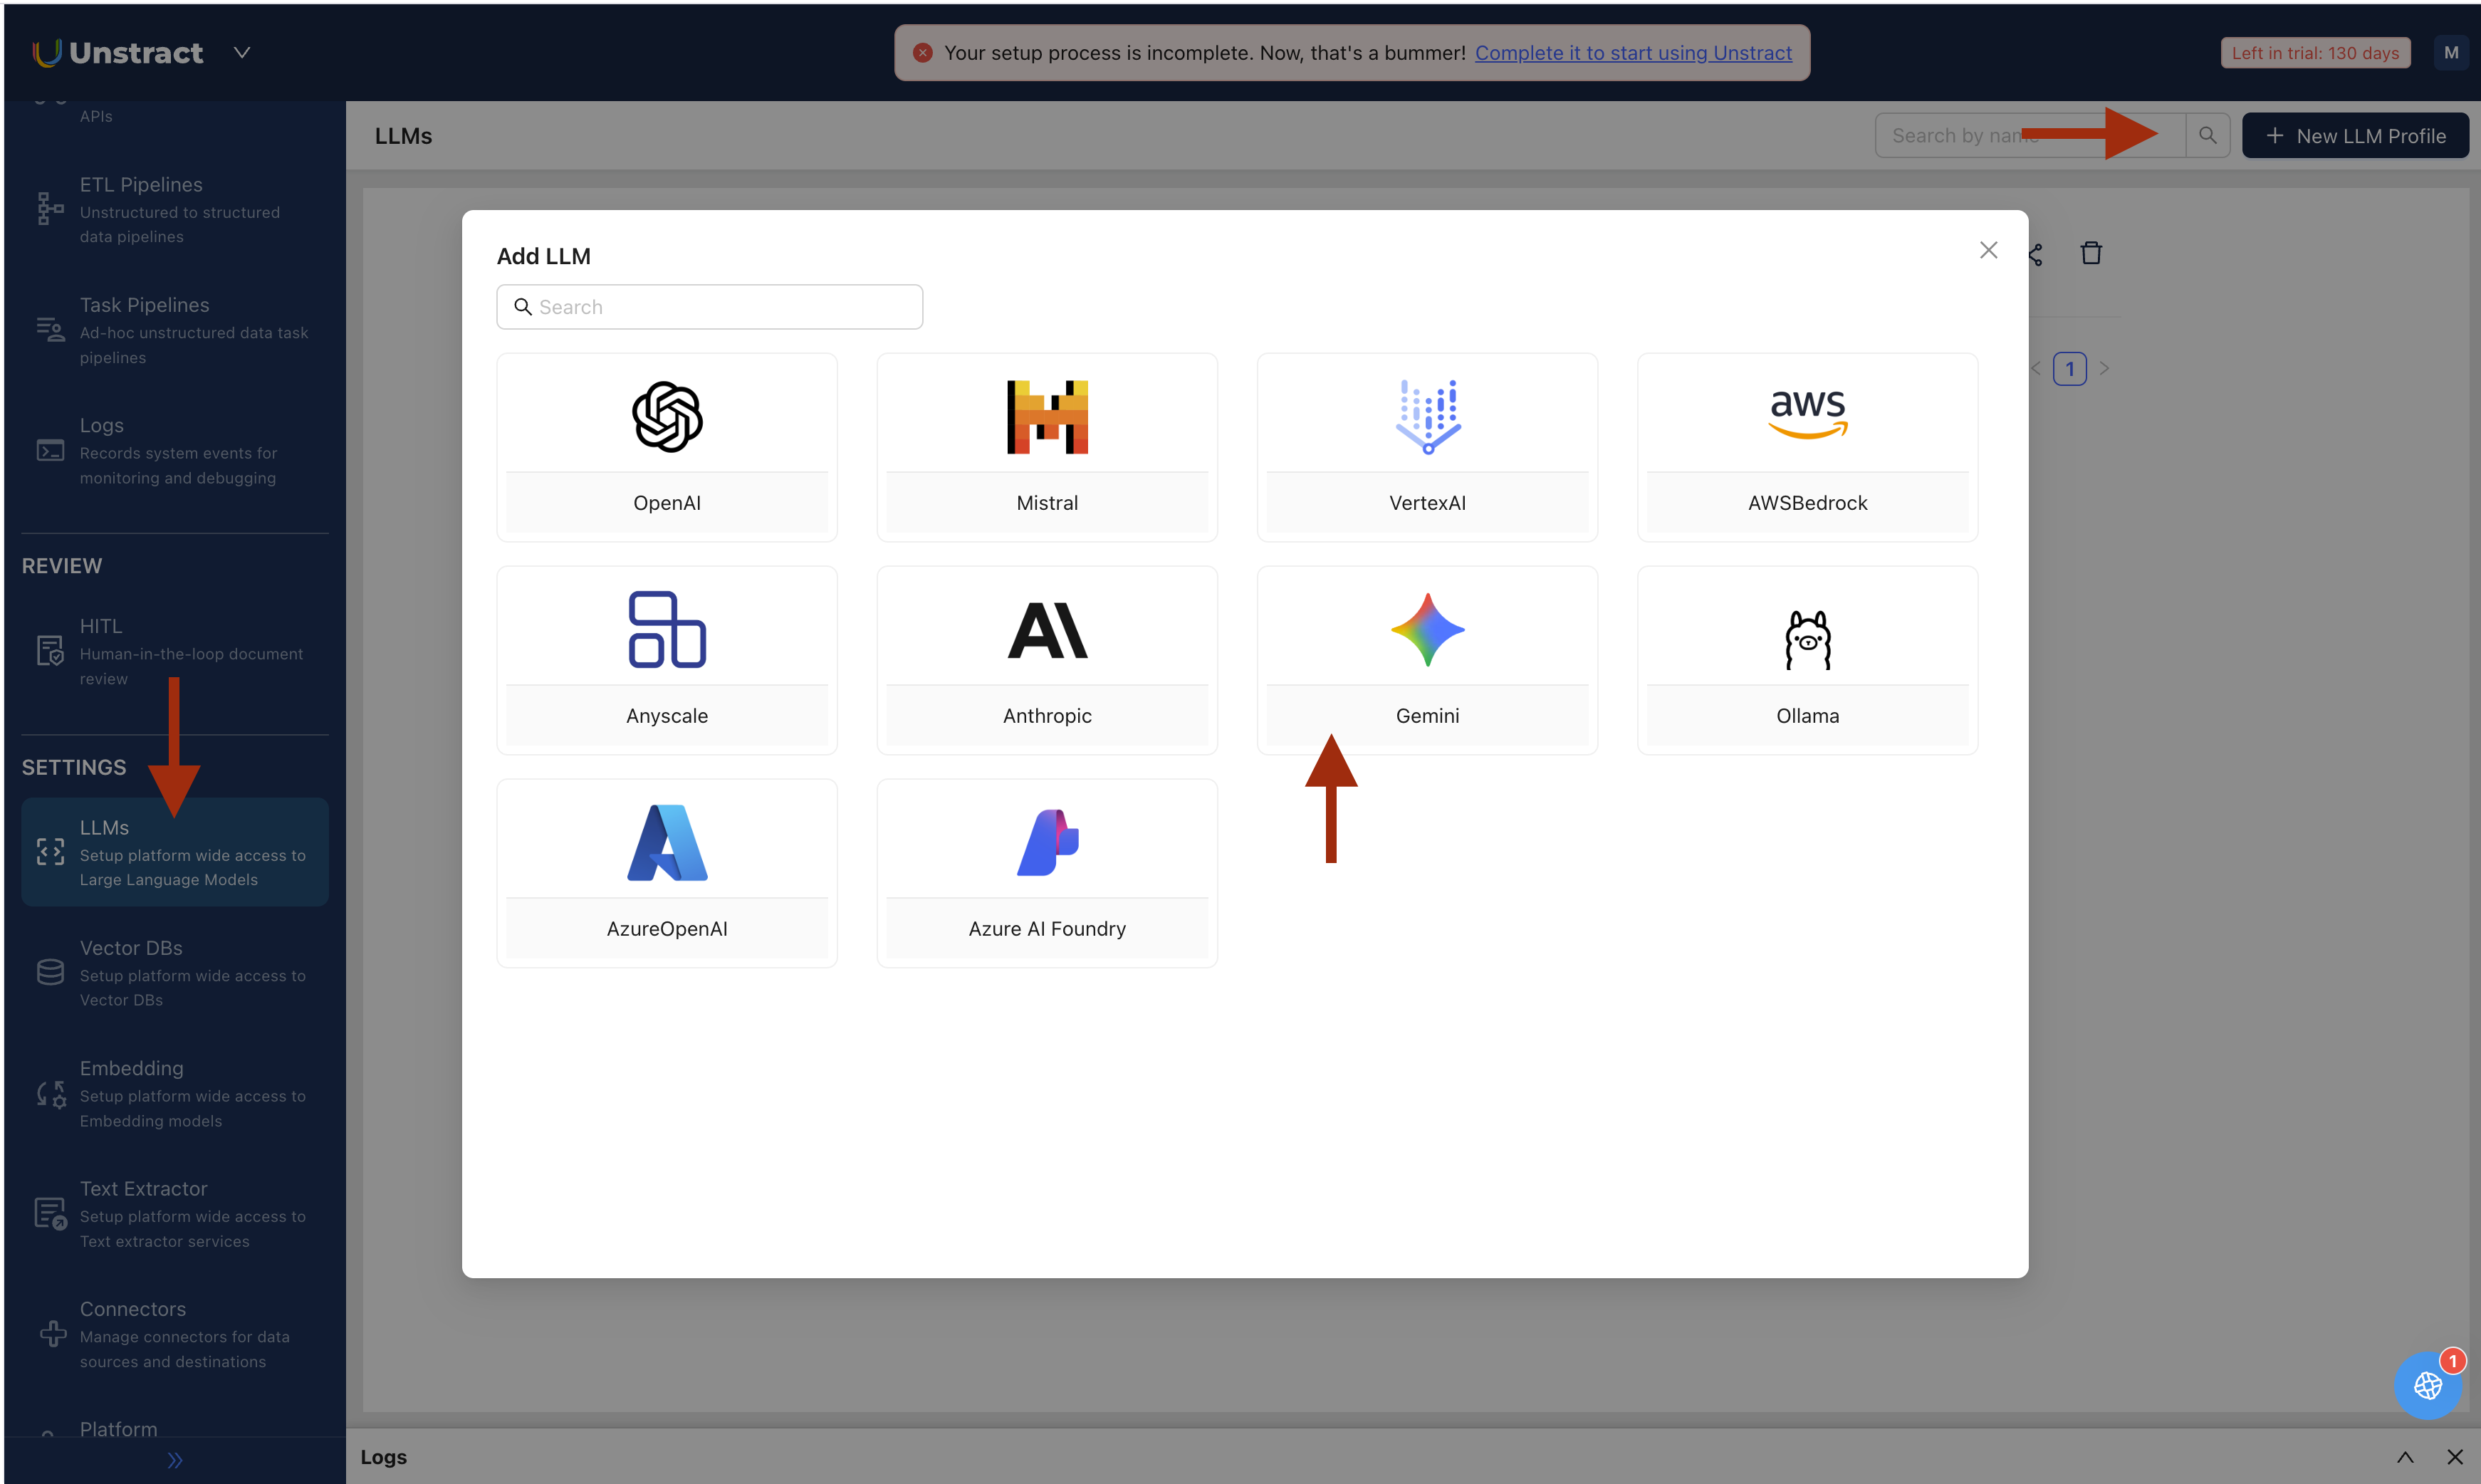Collapse the left sidebar with double chevron
This screenshot has height=1484, width=2481.
point(174,1460)
